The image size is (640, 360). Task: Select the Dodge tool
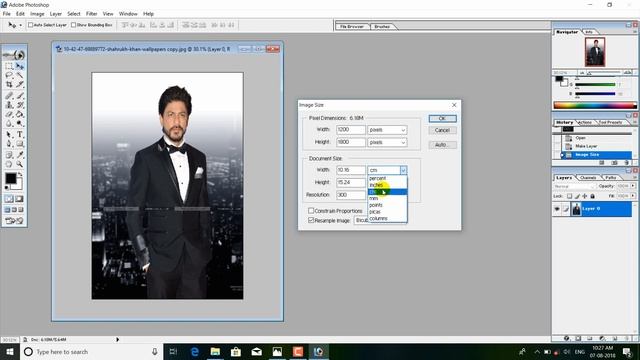point(20,123)
